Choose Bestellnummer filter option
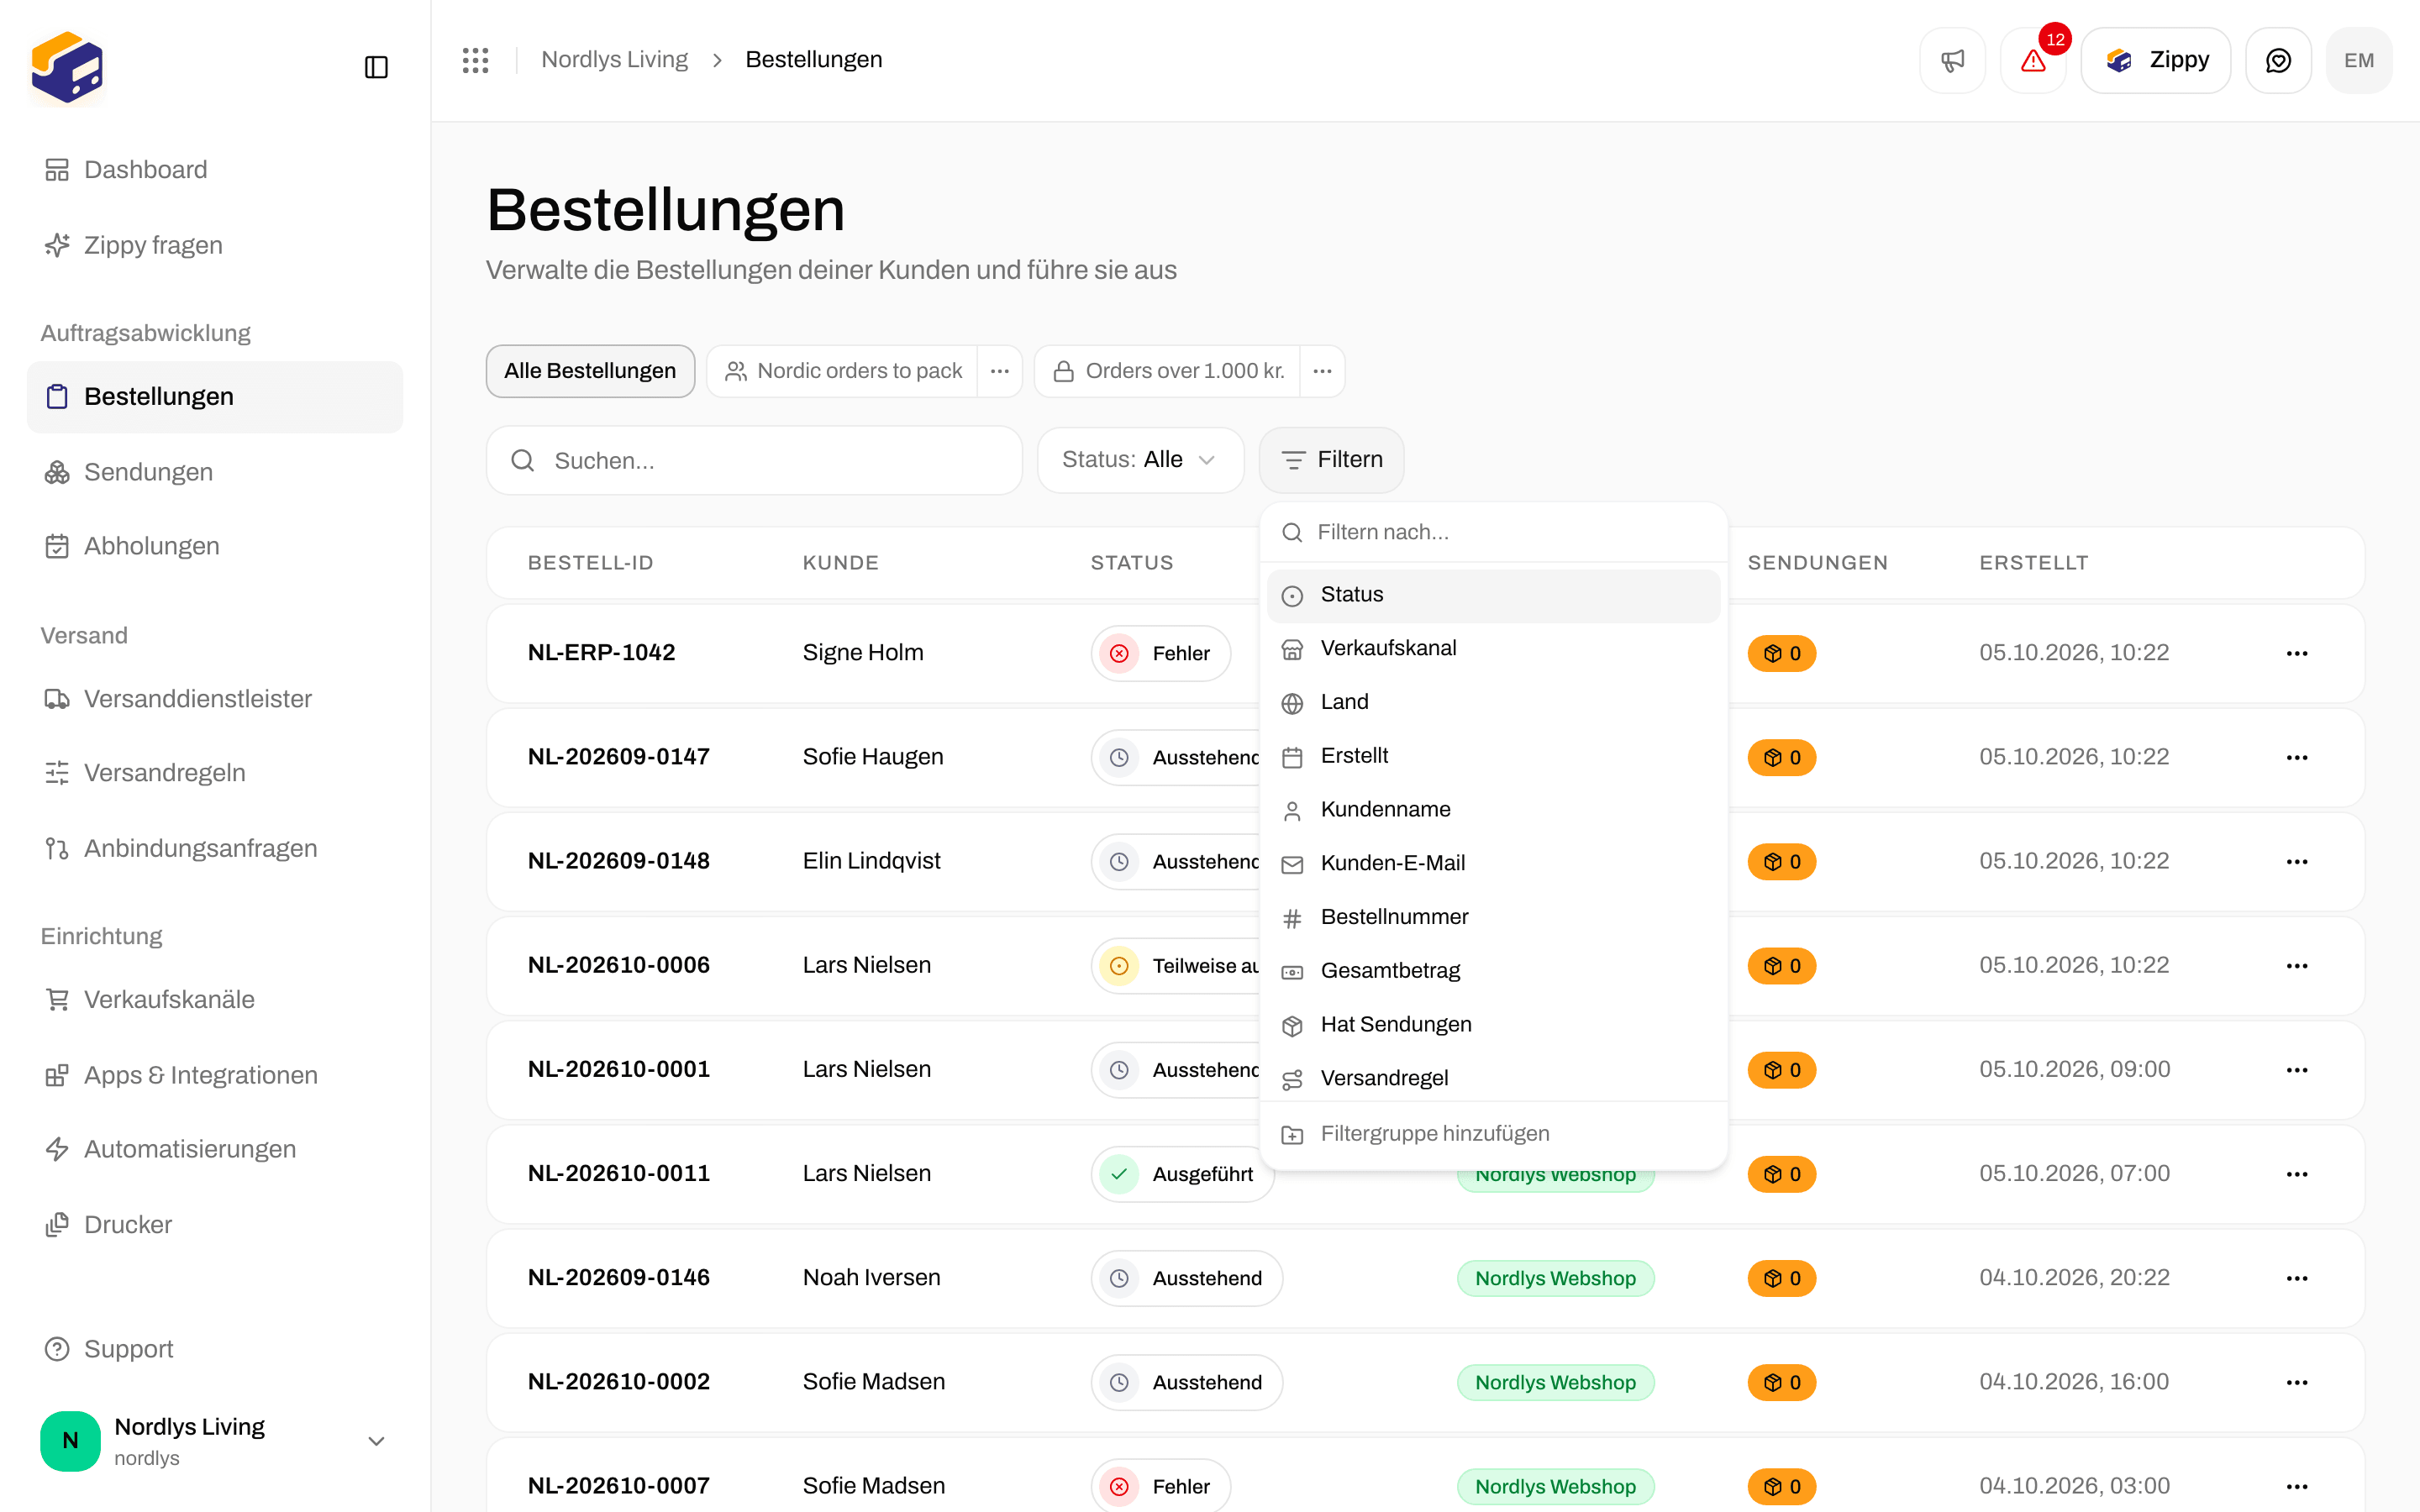 coord(1493,918)
